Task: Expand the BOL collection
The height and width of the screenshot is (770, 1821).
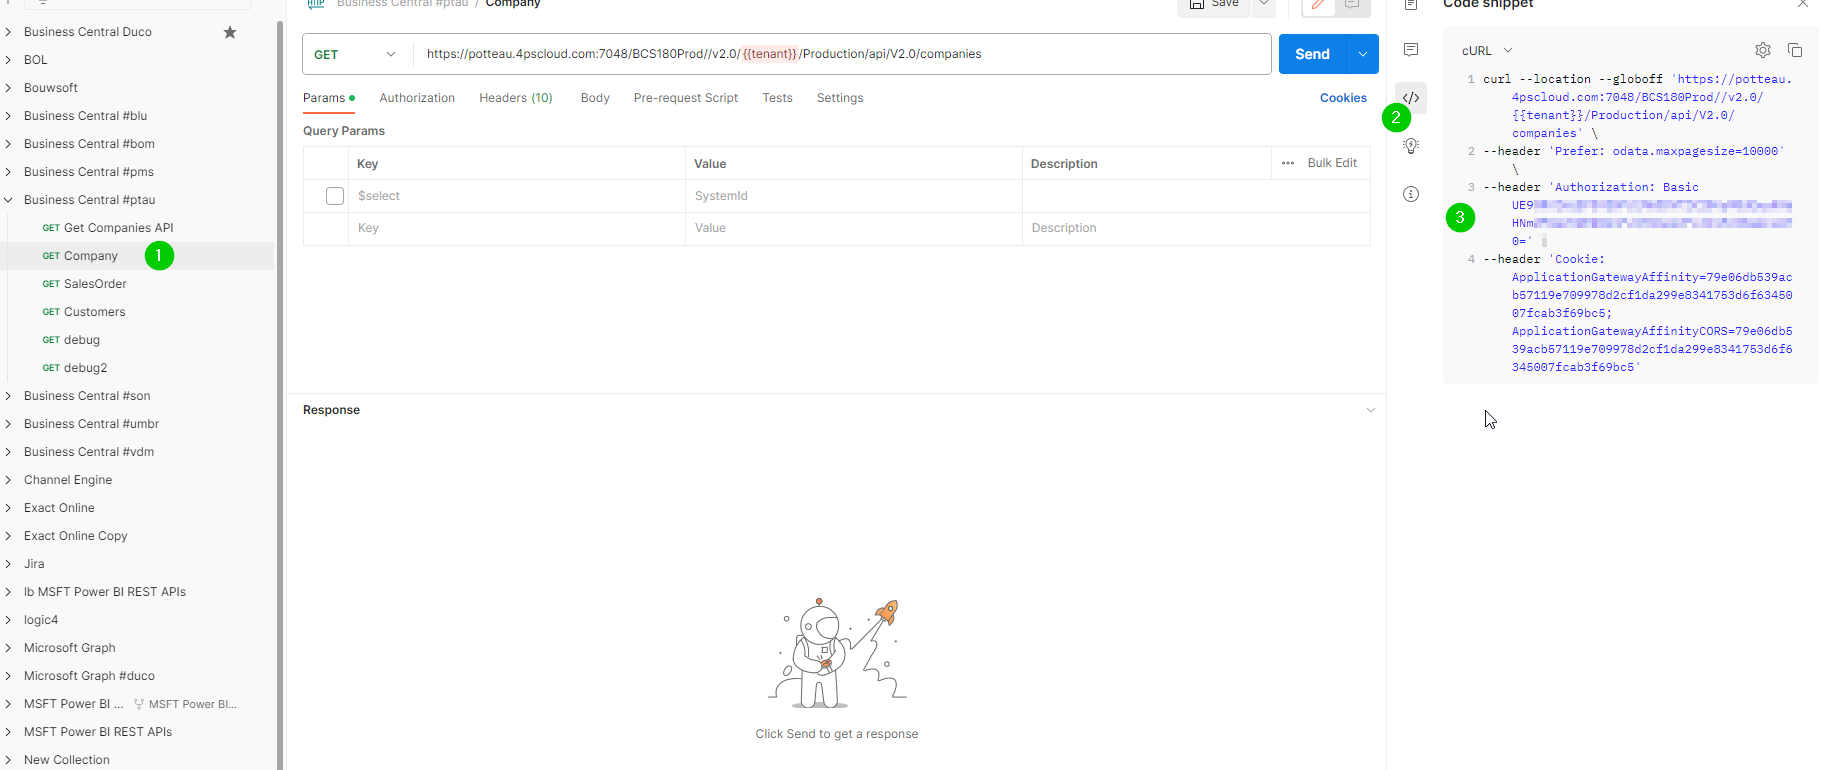Action: click(x=8, y=60)
